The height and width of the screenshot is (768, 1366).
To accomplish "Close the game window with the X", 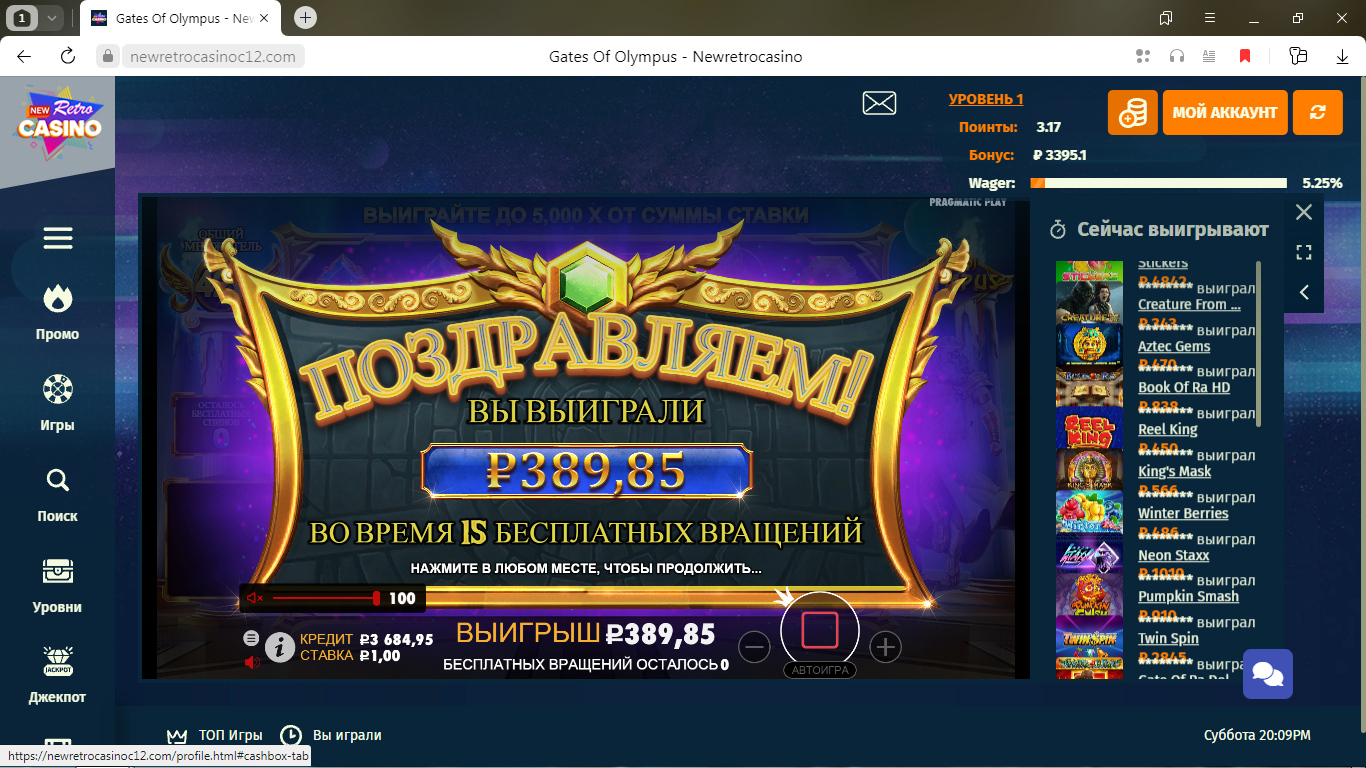I will (x=1304, y=212).
